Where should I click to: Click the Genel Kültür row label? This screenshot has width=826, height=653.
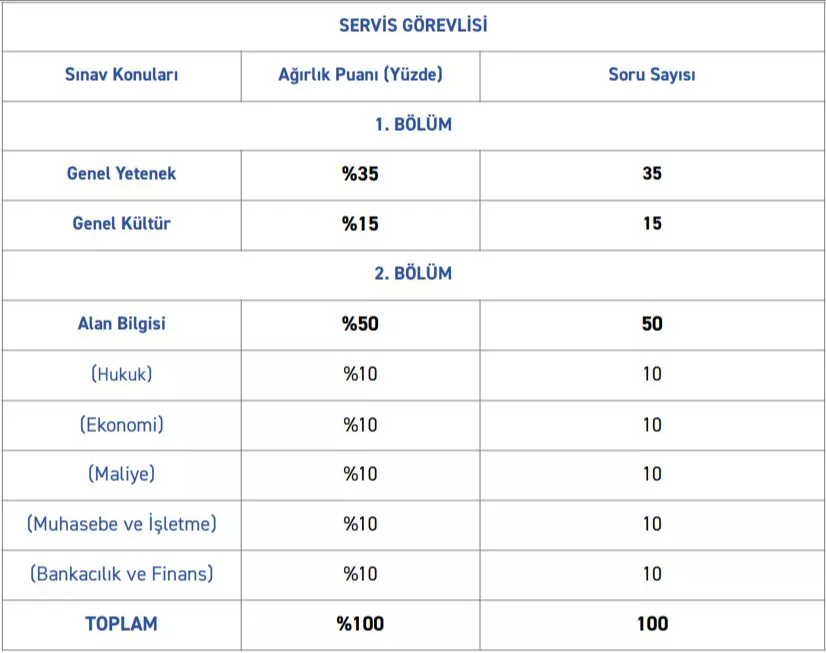click(x=122, y=224)
